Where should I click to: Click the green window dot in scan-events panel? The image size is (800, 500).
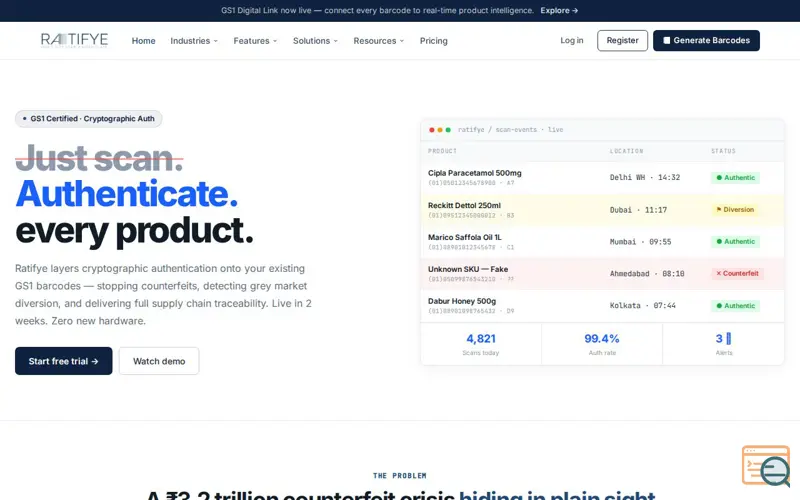(x=448, y=130)
